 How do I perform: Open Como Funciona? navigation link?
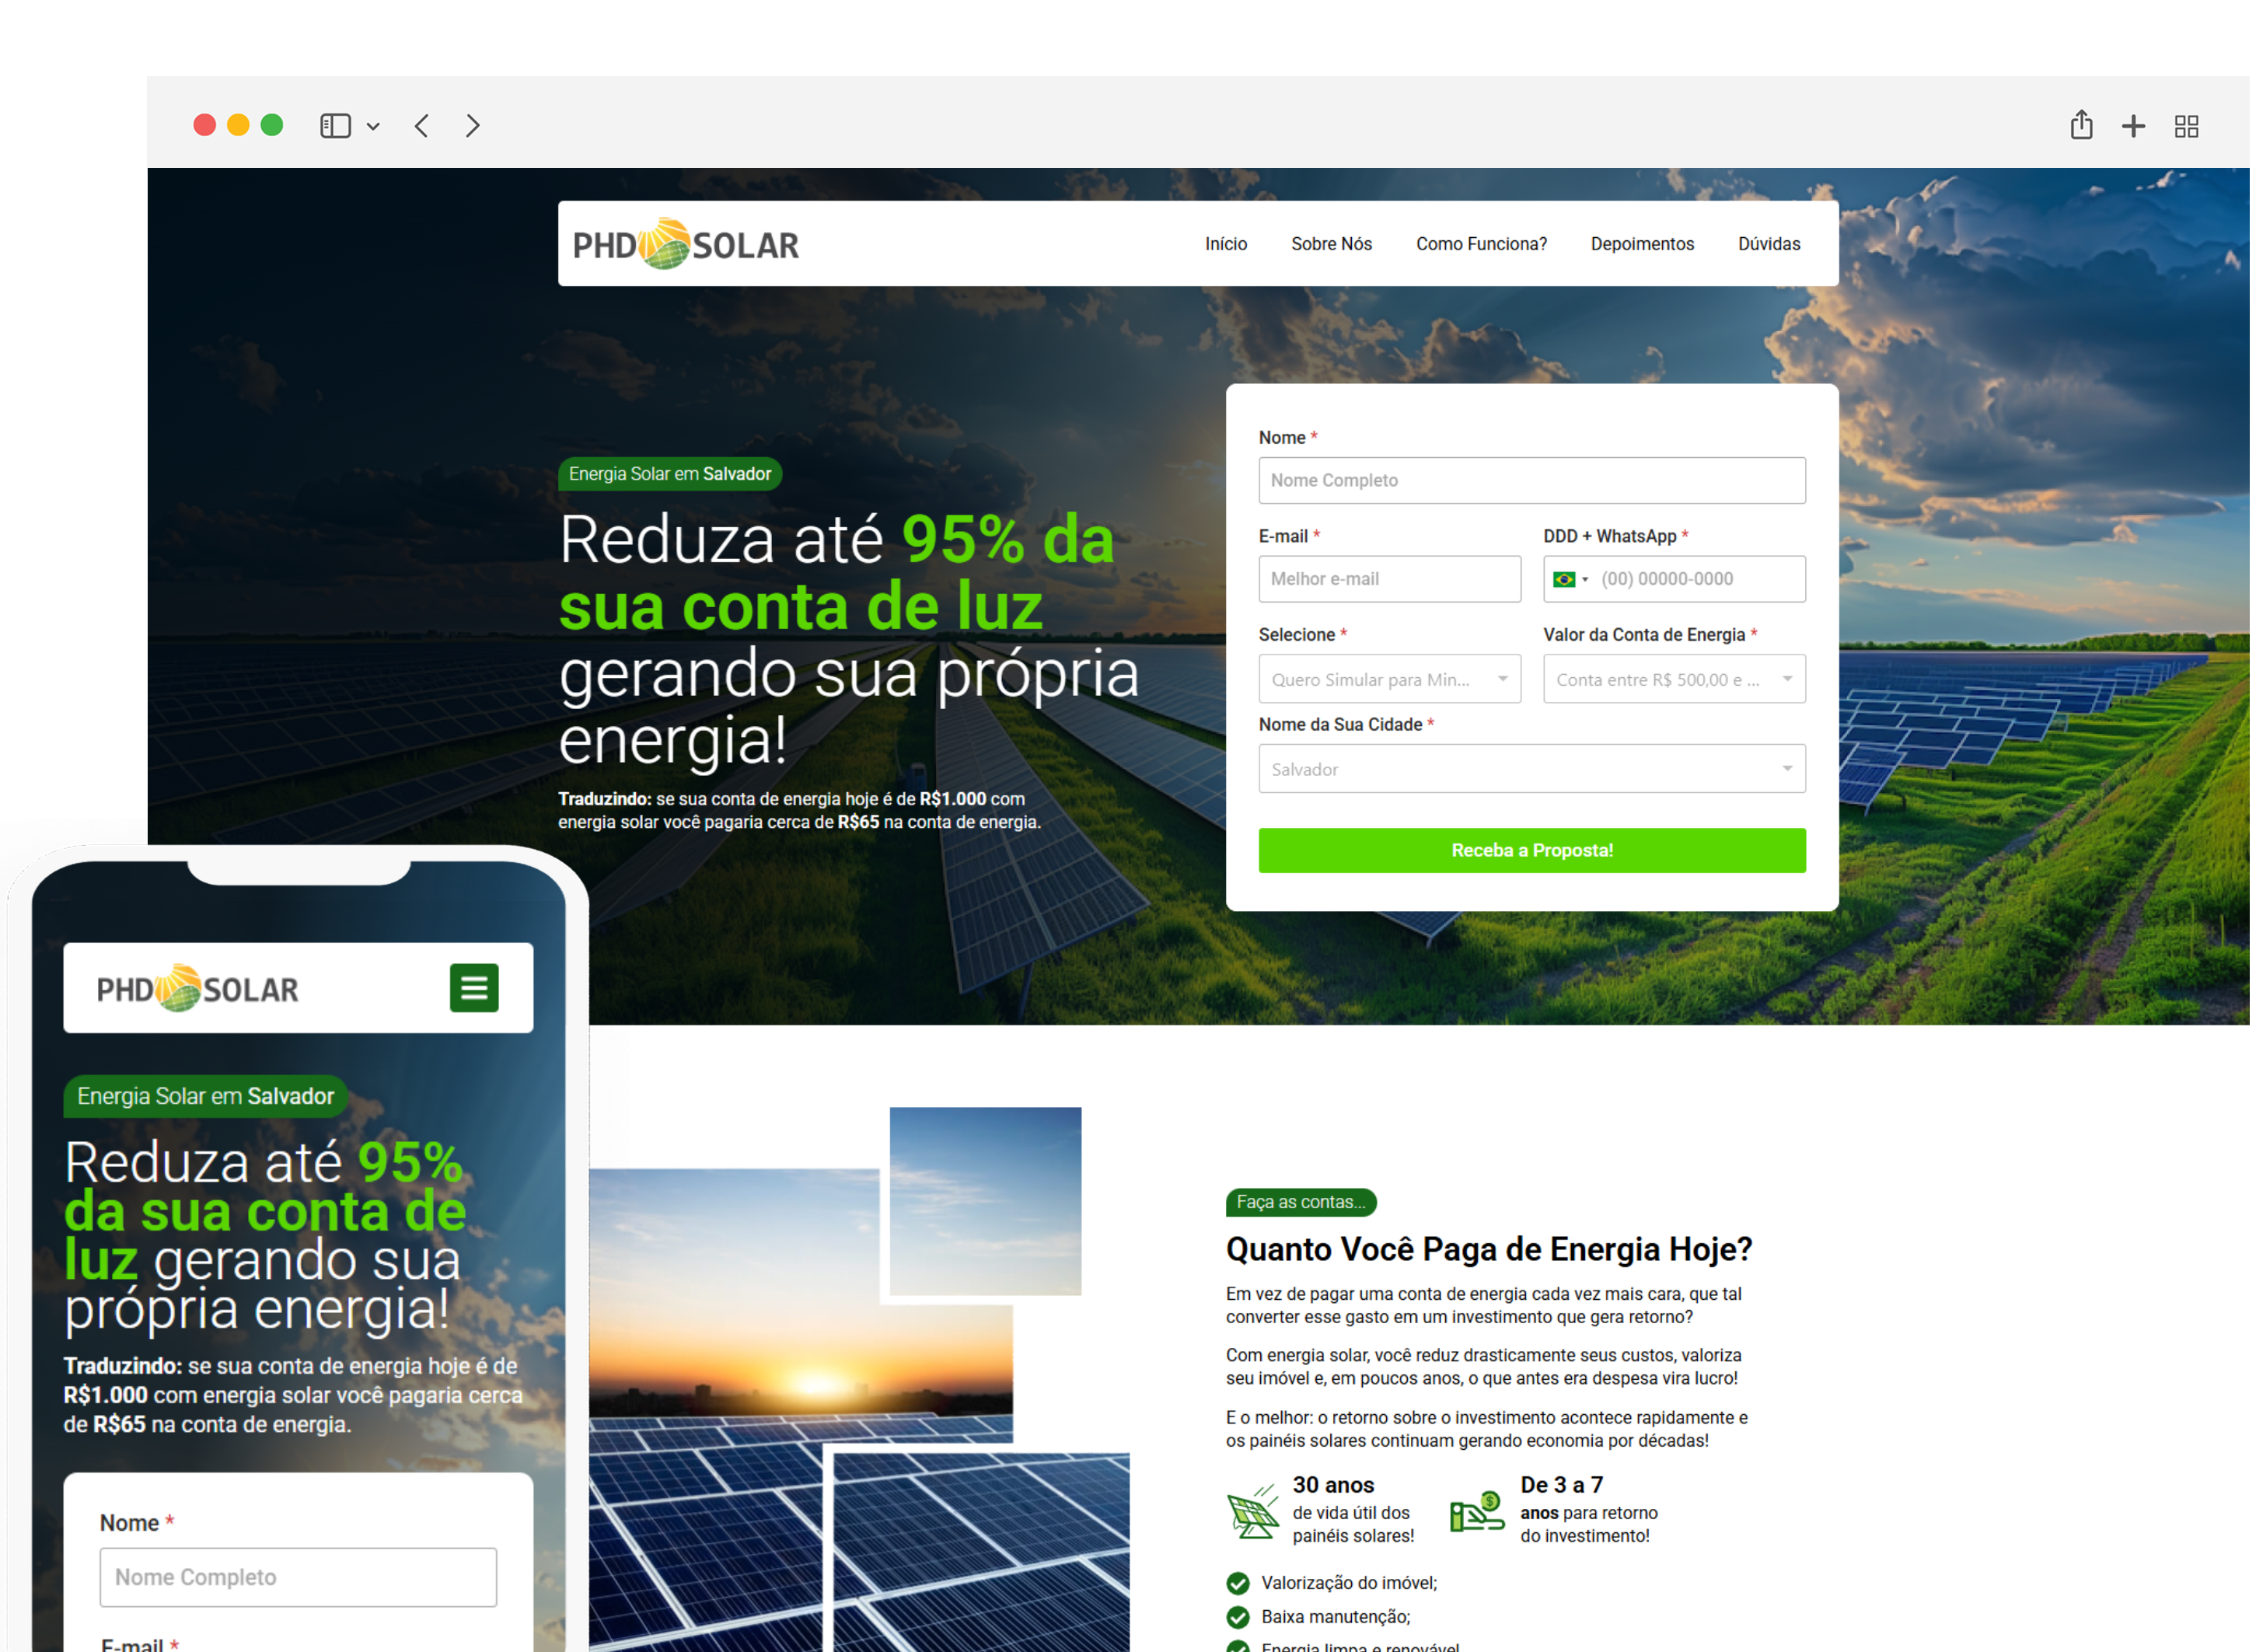point(1481,244)
